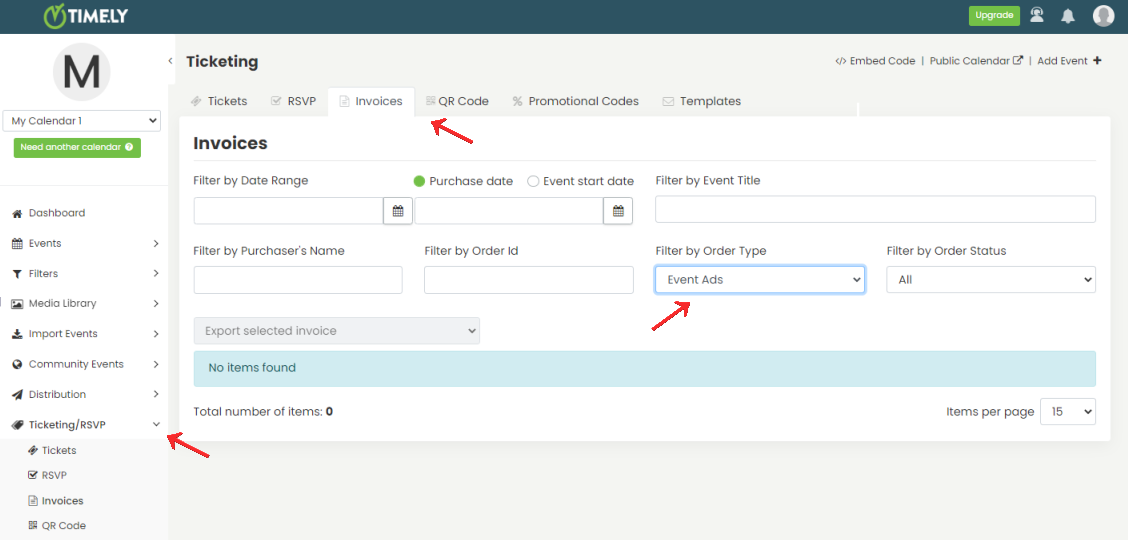This screenshot has width=1128, height=540.
Task: Expand the Events sidebar chevron
Action: pyautogui.click(x=156, y=244)
